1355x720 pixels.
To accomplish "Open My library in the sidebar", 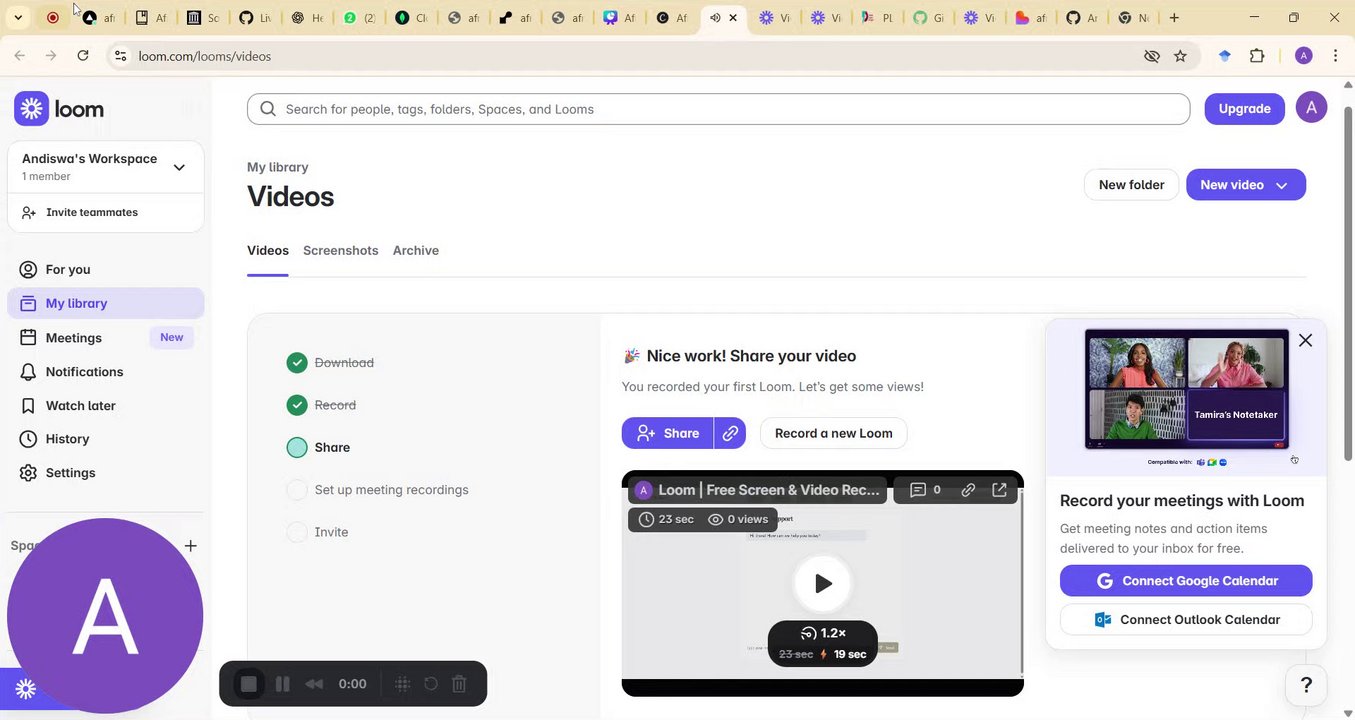I will coord(106,303).
